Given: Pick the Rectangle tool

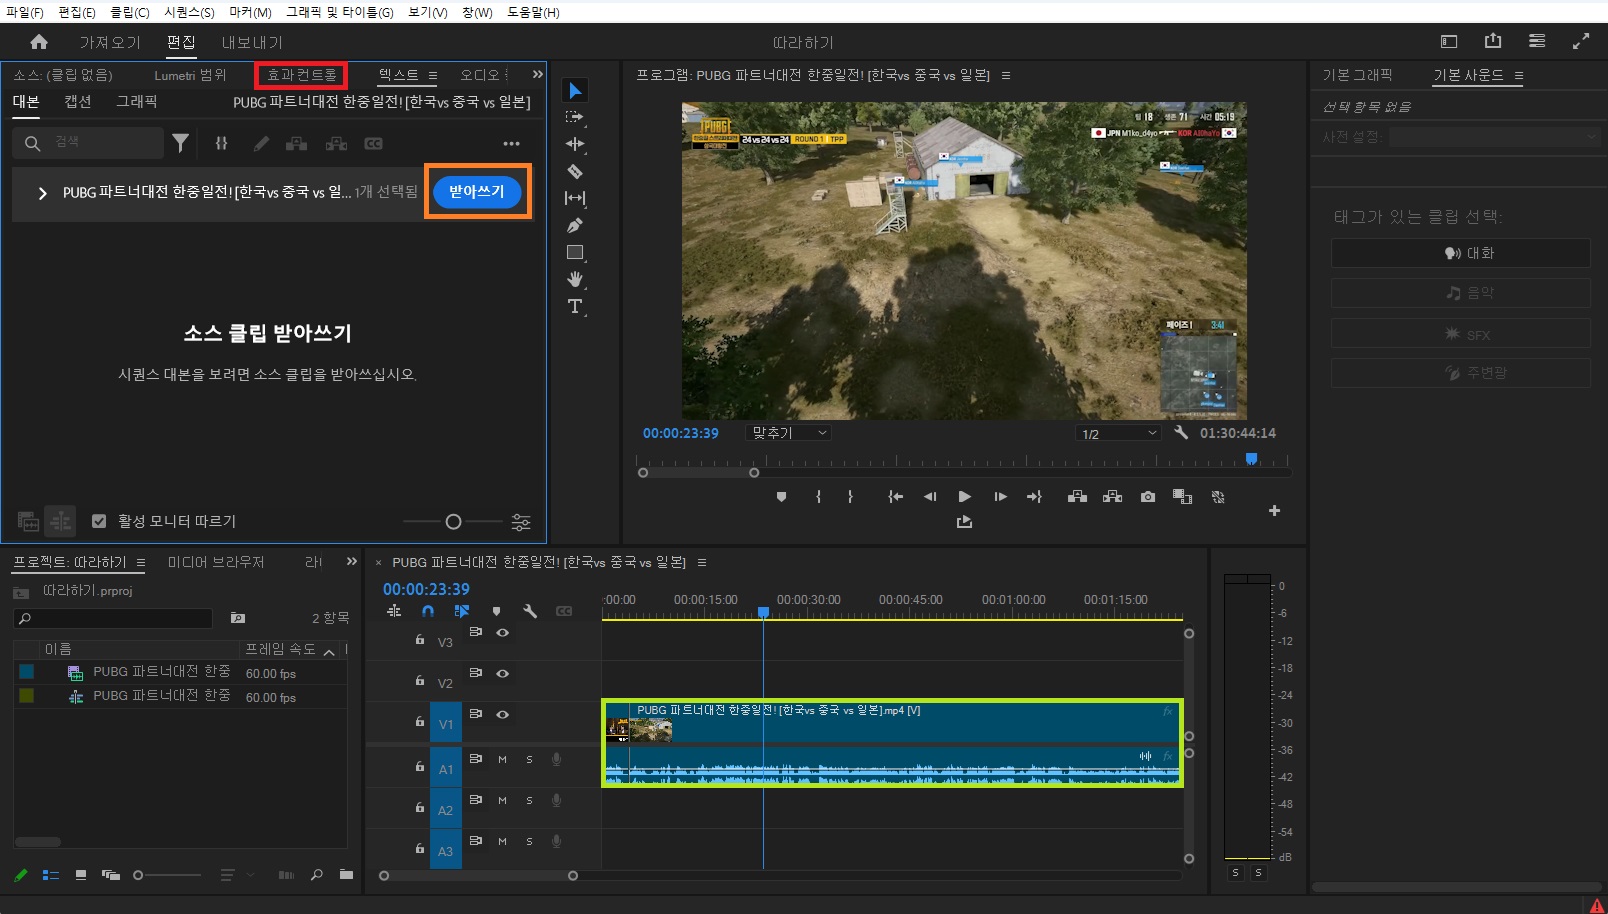Looking at the screenshot, I should [575, 253].
